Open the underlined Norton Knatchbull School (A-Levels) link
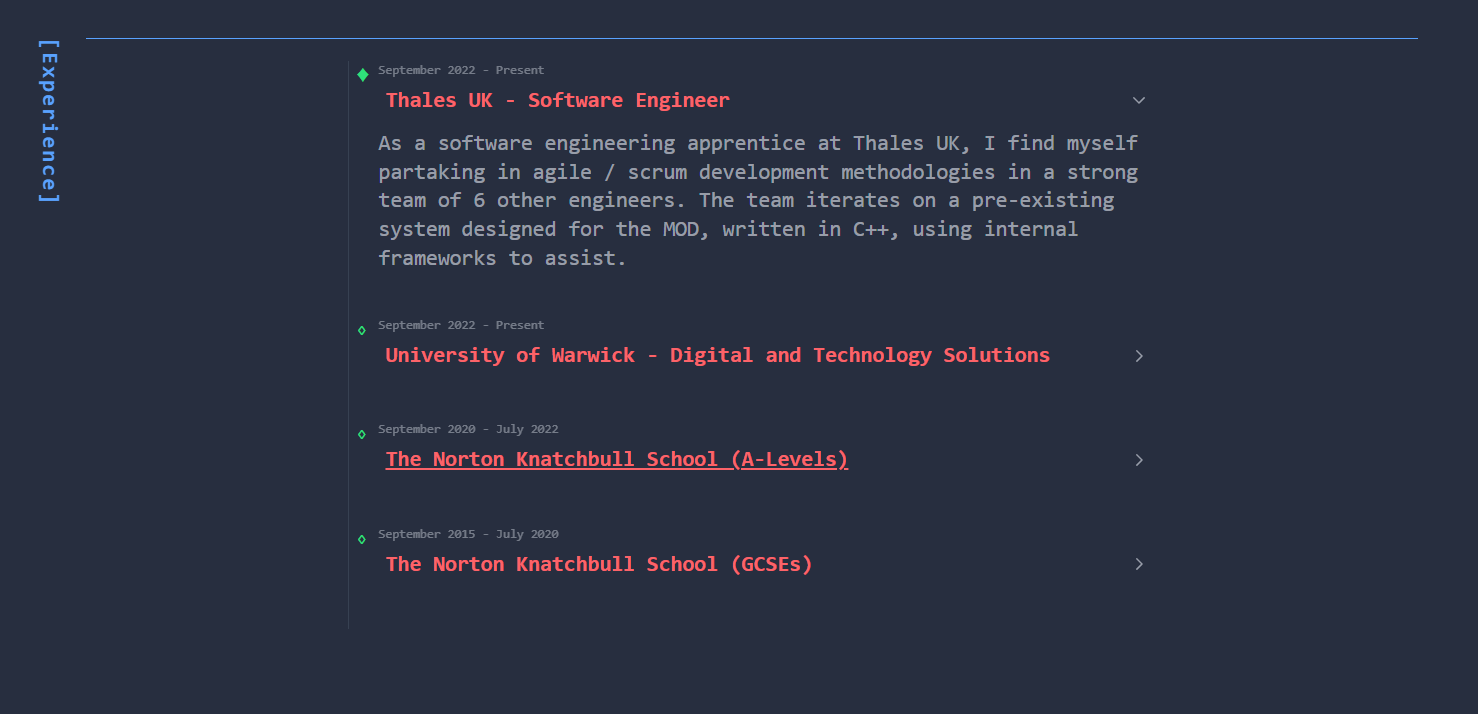Screen dimensions: 1478x714 tap(616, 459)
